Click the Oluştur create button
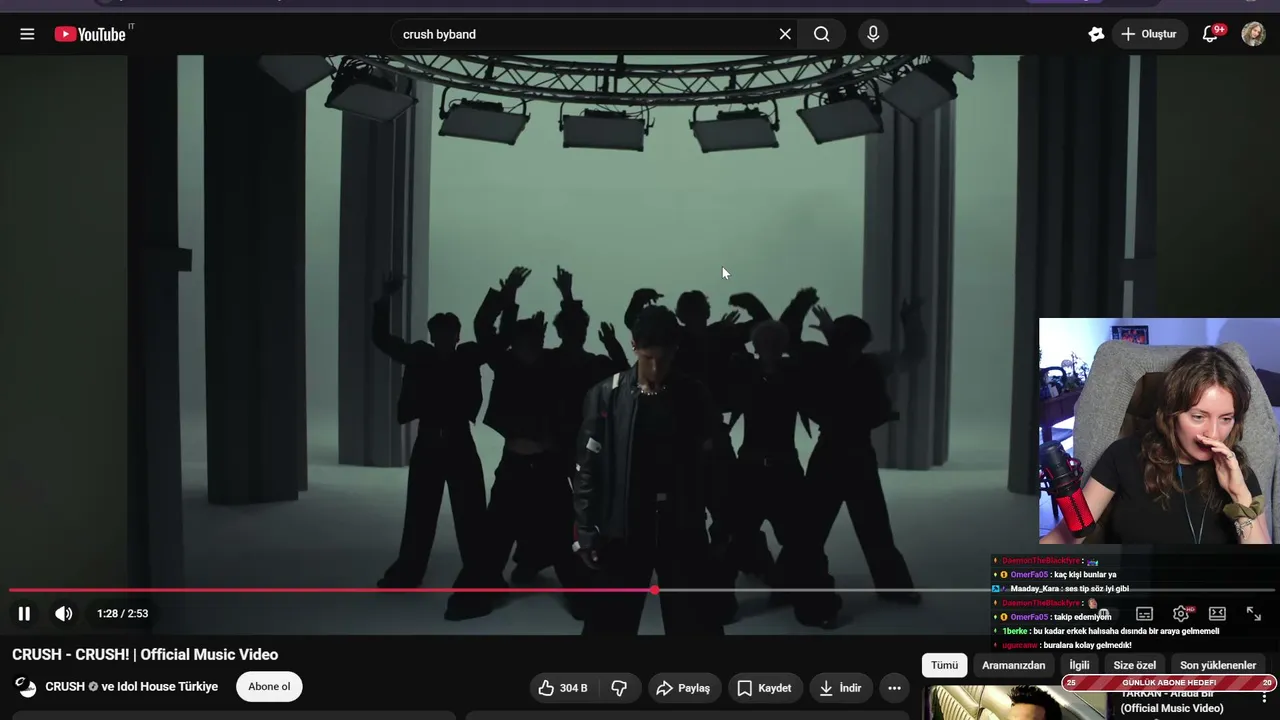 click(1148, 34)
